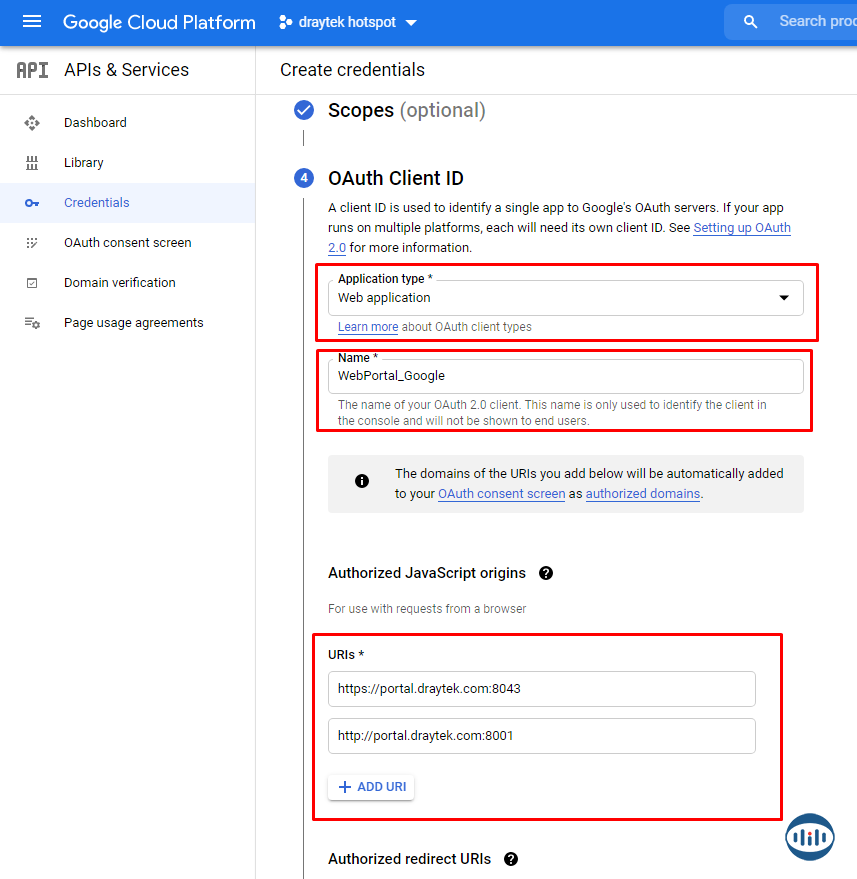Click the Name field containing WebPortal_Google

pyautogui.click(x=565, y=376)
